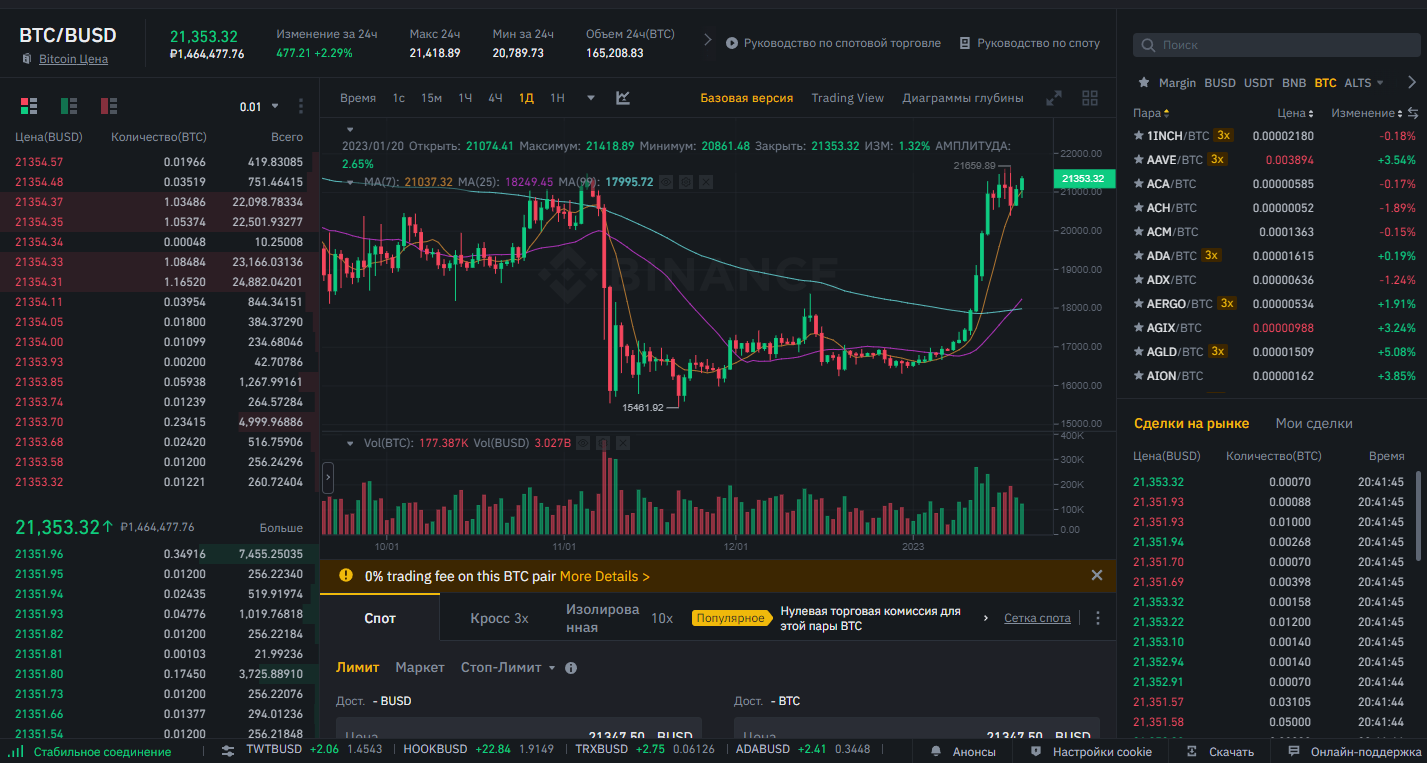
Task: Collapse the MA indicator legend arrow
Action: (349, 182)
